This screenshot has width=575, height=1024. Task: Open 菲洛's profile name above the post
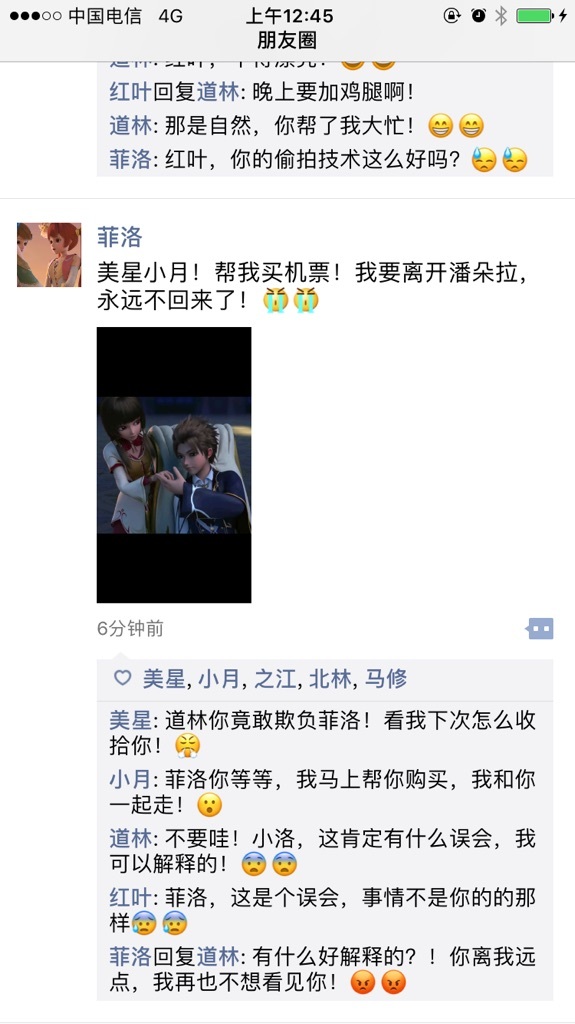click(x=120, y=237)
